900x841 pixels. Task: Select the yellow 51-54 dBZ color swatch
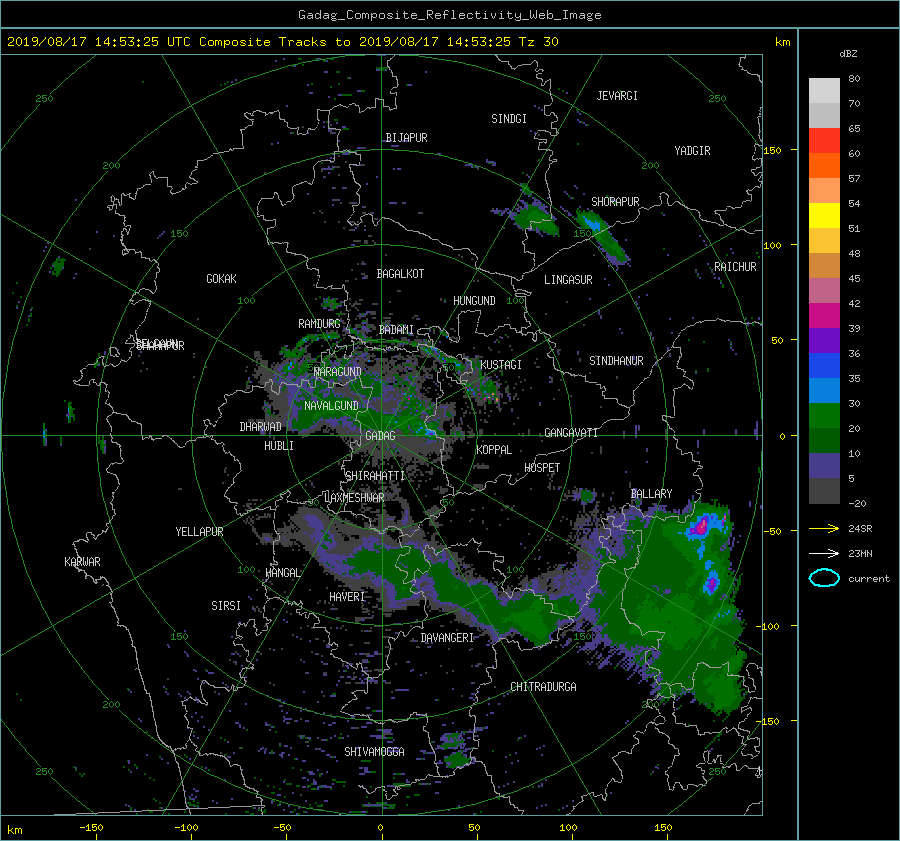(x=824, y=215)
